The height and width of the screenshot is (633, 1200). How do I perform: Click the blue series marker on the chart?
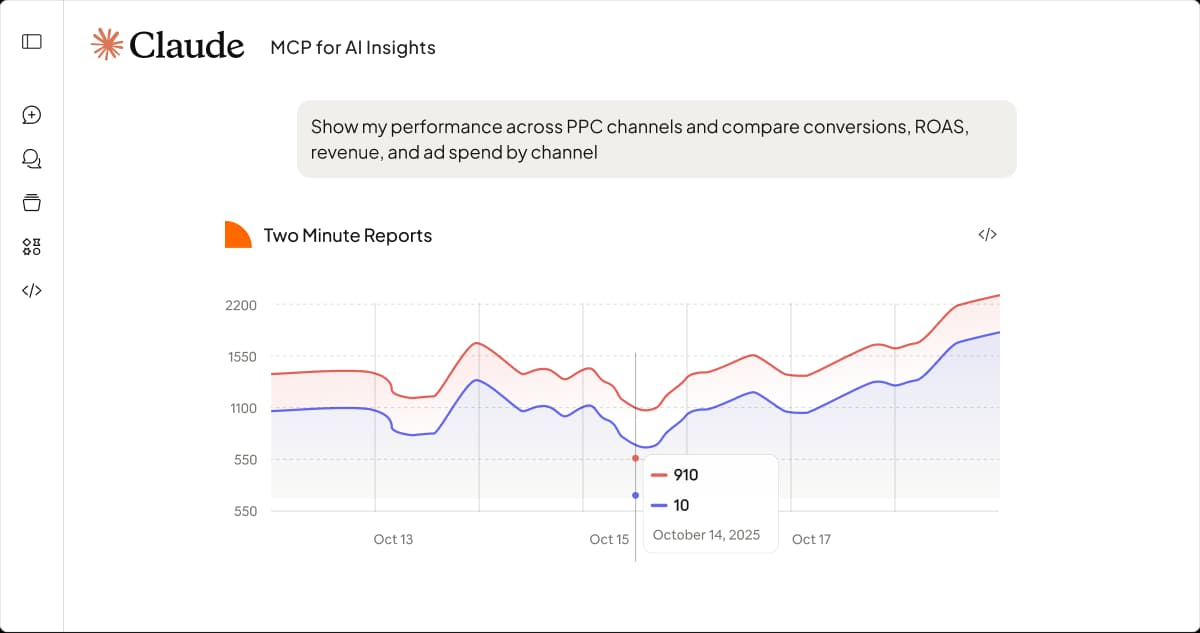pyautogui.click(x=636, y=494)
